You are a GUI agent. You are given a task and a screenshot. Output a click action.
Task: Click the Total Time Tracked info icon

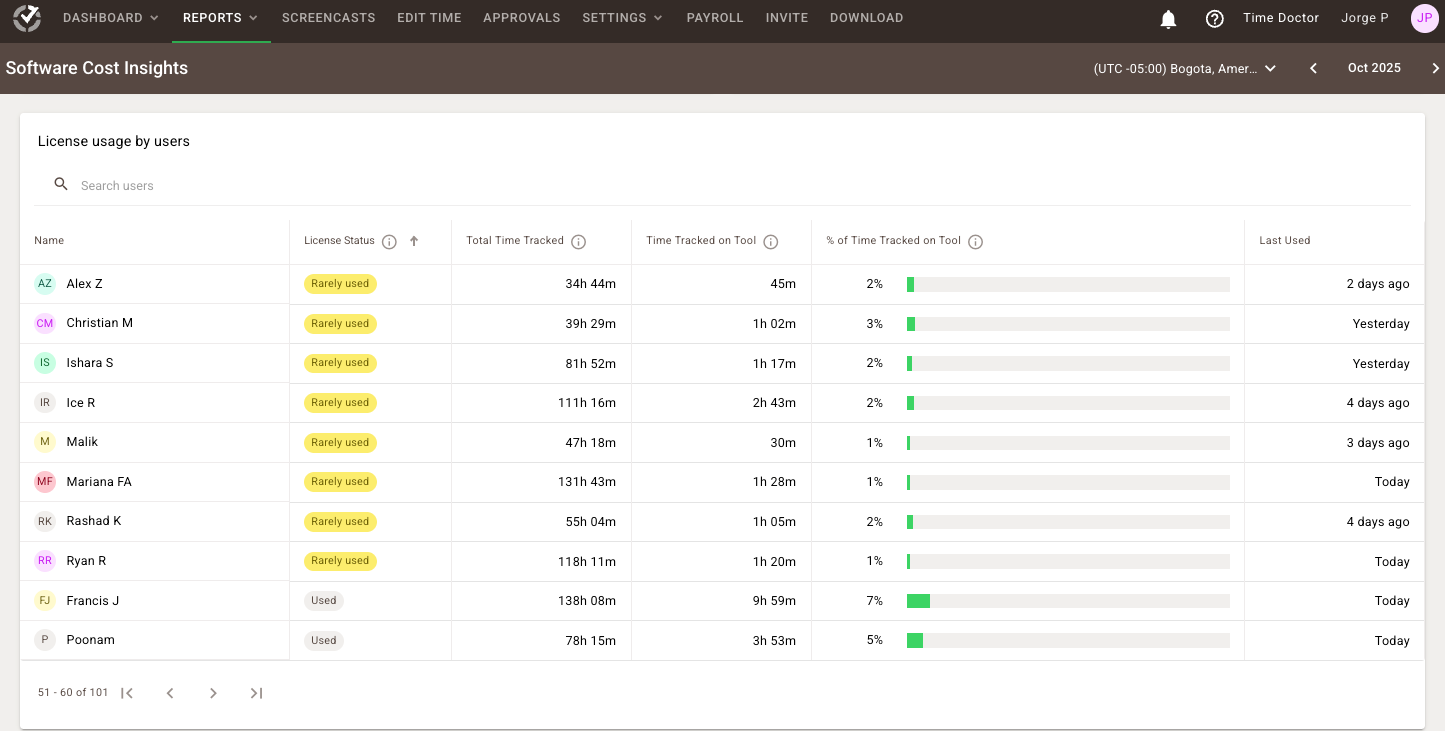(x=578, y=241)
